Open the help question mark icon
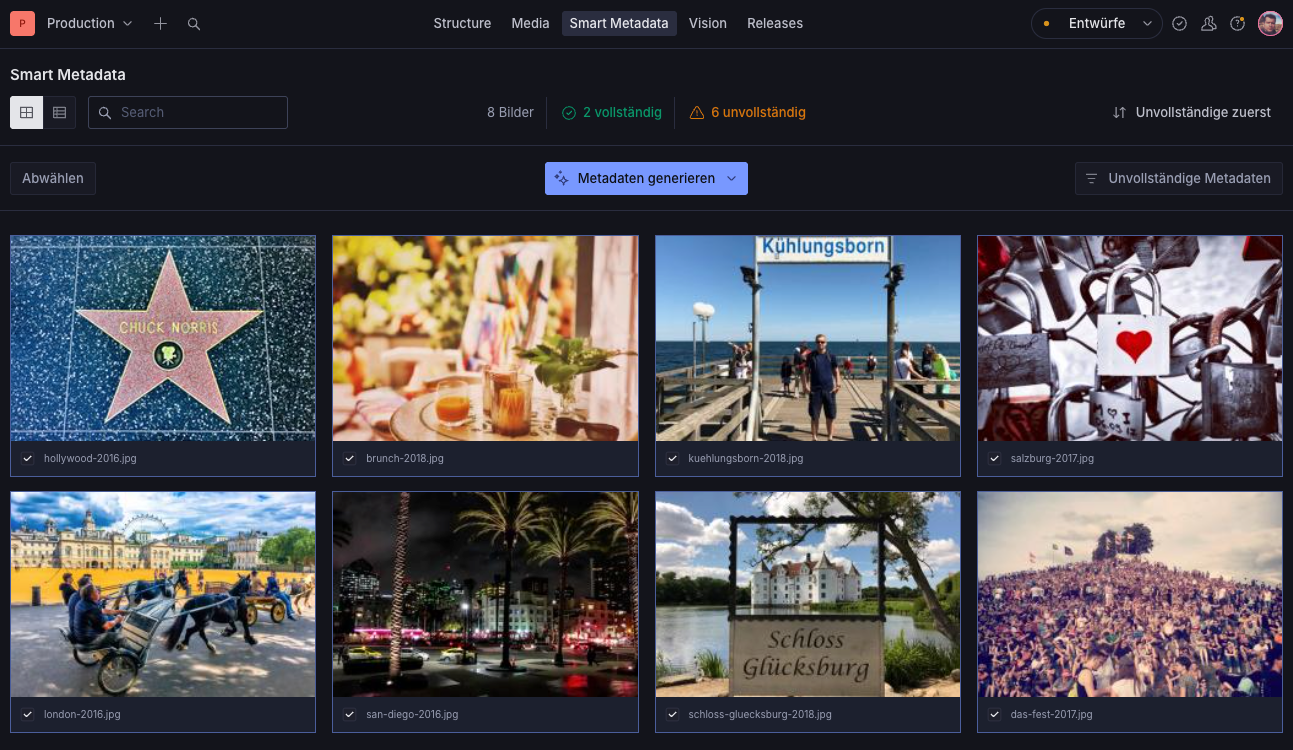1293x750 pixels. [1238, 23]
